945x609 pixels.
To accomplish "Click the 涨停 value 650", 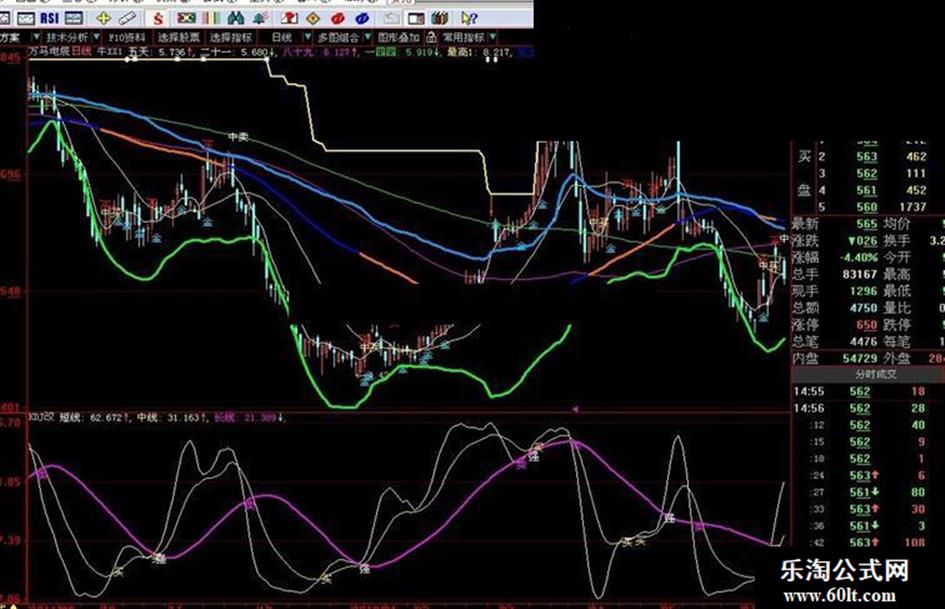I will click(x=867, y=325).
